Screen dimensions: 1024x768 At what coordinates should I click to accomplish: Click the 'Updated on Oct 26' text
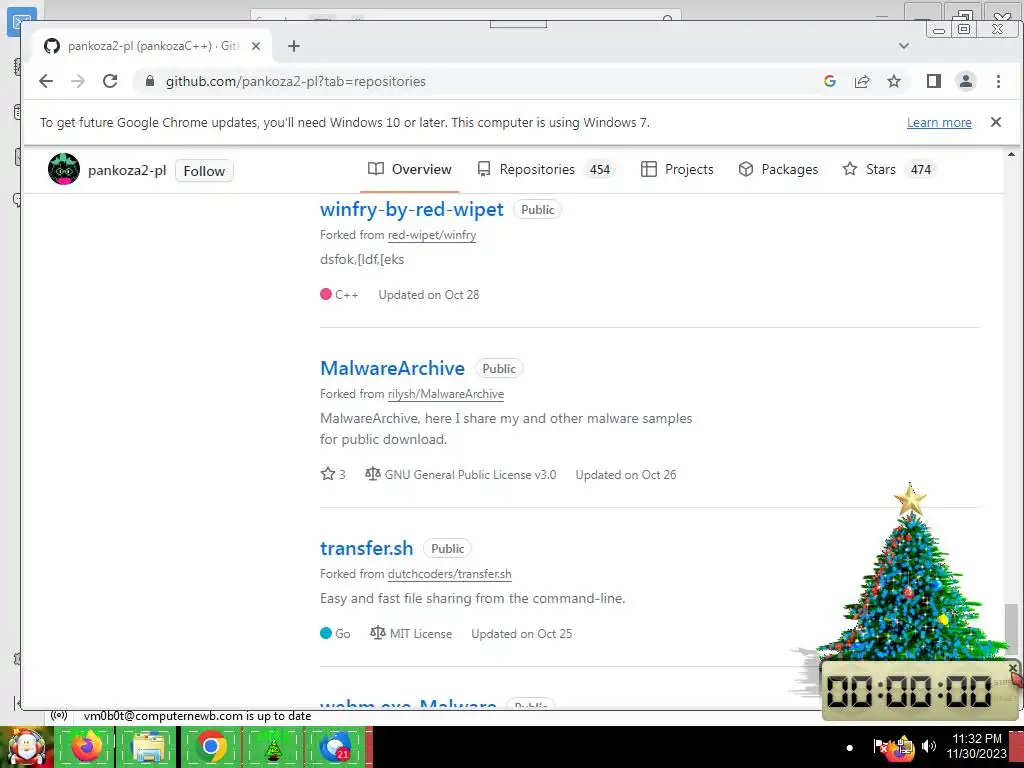coord(626,475)
